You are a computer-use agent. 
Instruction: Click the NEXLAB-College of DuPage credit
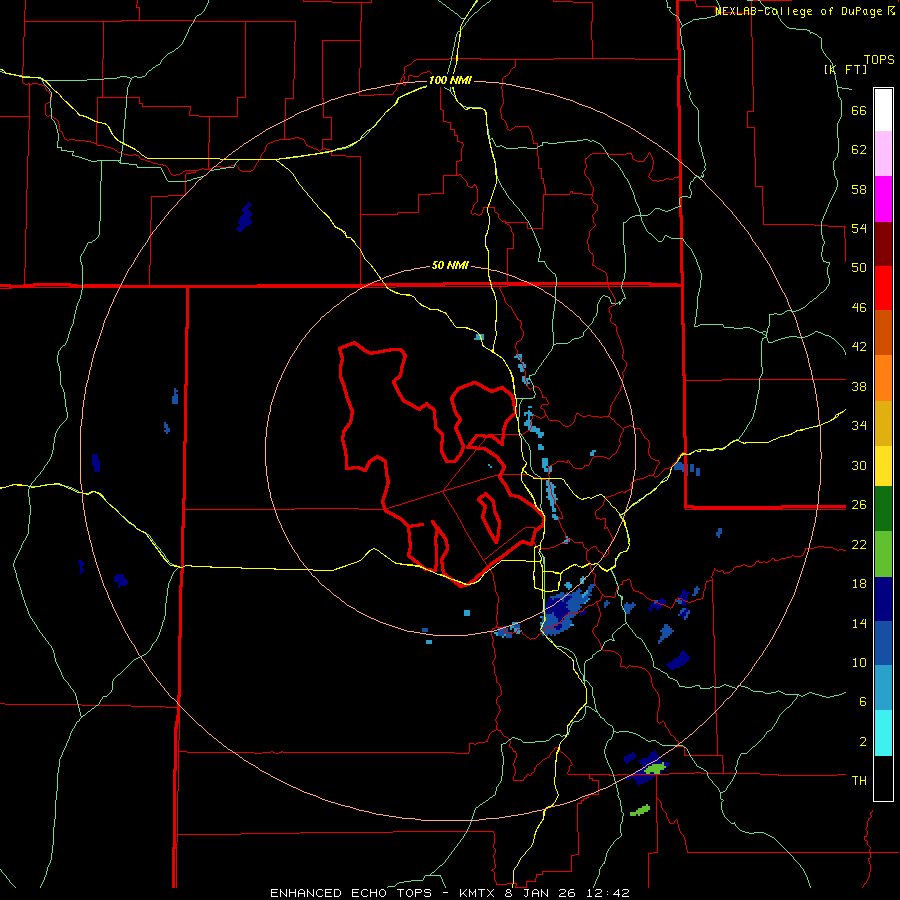805,11
